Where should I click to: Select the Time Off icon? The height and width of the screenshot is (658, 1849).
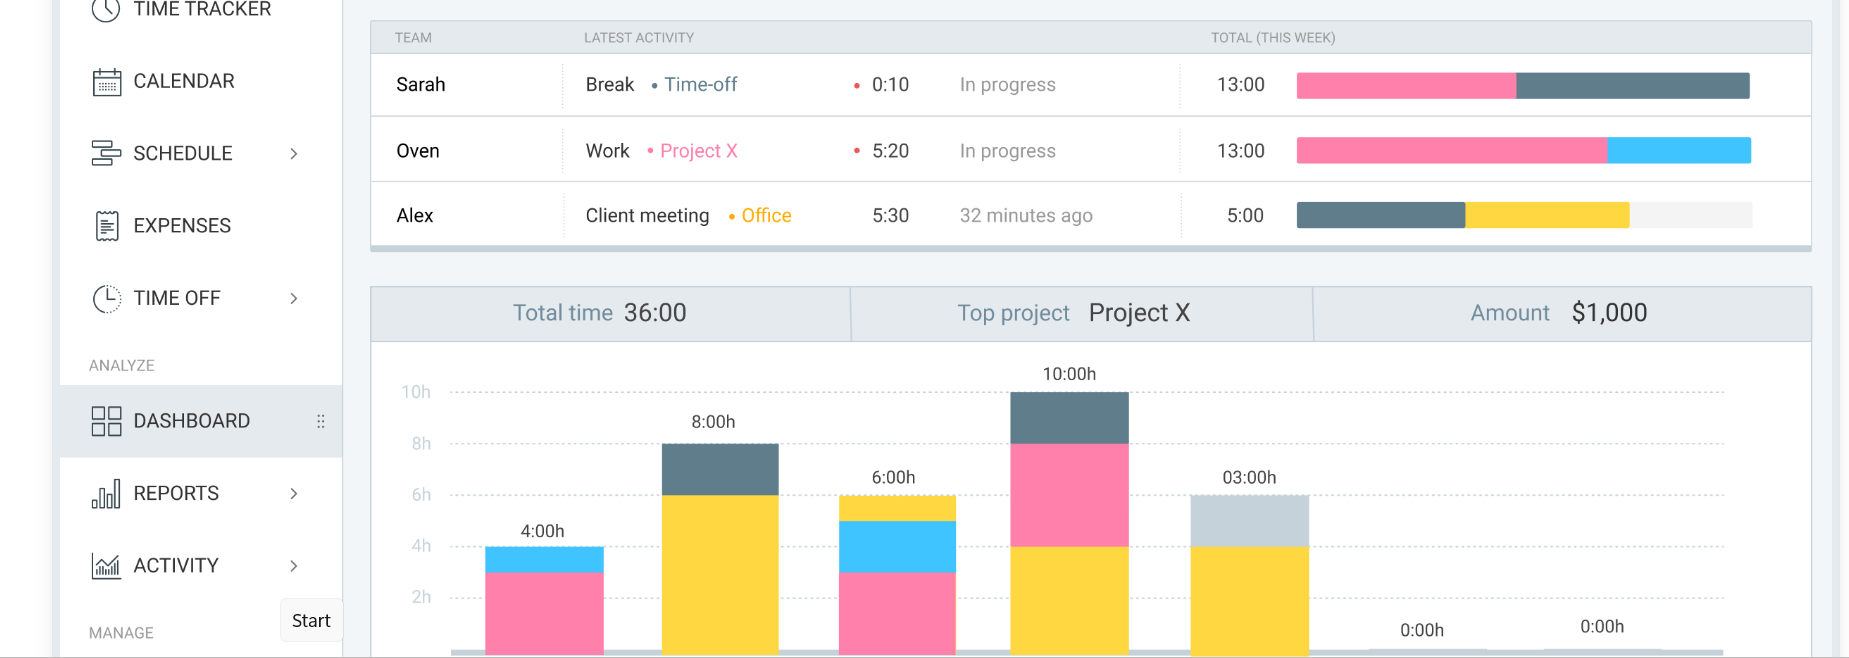click(x=106, y=297)
